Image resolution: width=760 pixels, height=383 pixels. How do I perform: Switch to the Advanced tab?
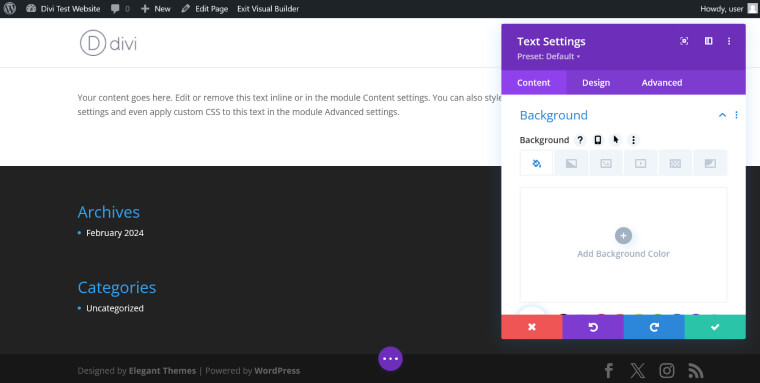(x=662, y=82)
